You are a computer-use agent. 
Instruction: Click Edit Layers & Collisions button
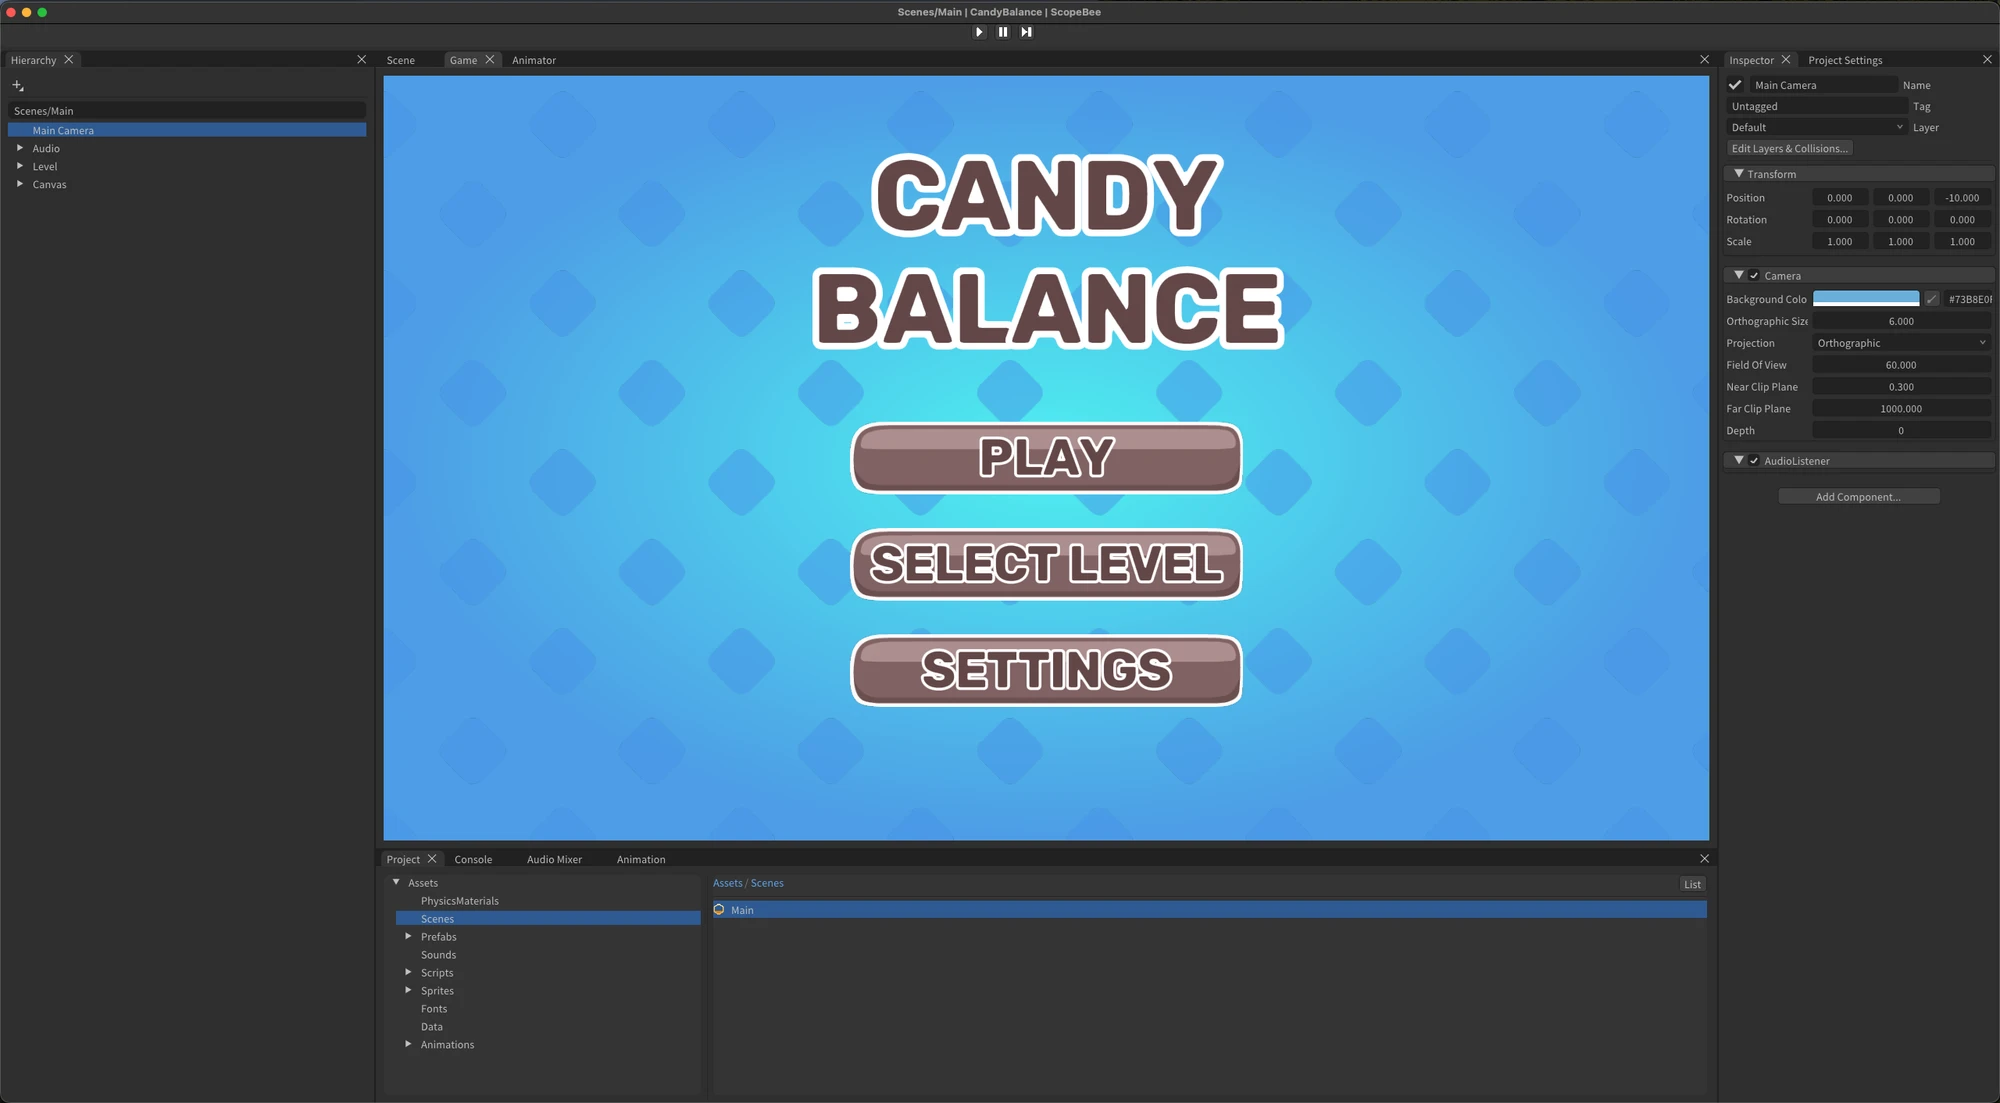(x=1790, y=148)
